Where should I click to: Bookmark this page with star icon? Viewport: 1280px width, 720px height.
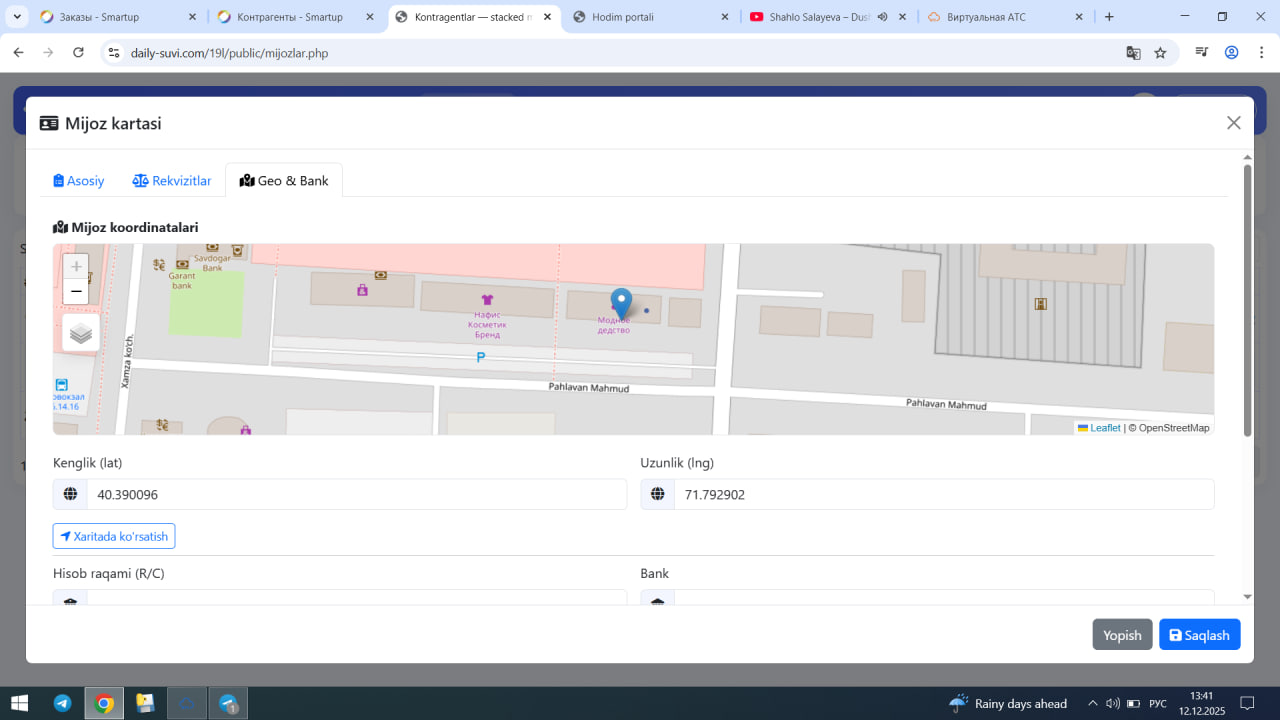(1160, 53)
